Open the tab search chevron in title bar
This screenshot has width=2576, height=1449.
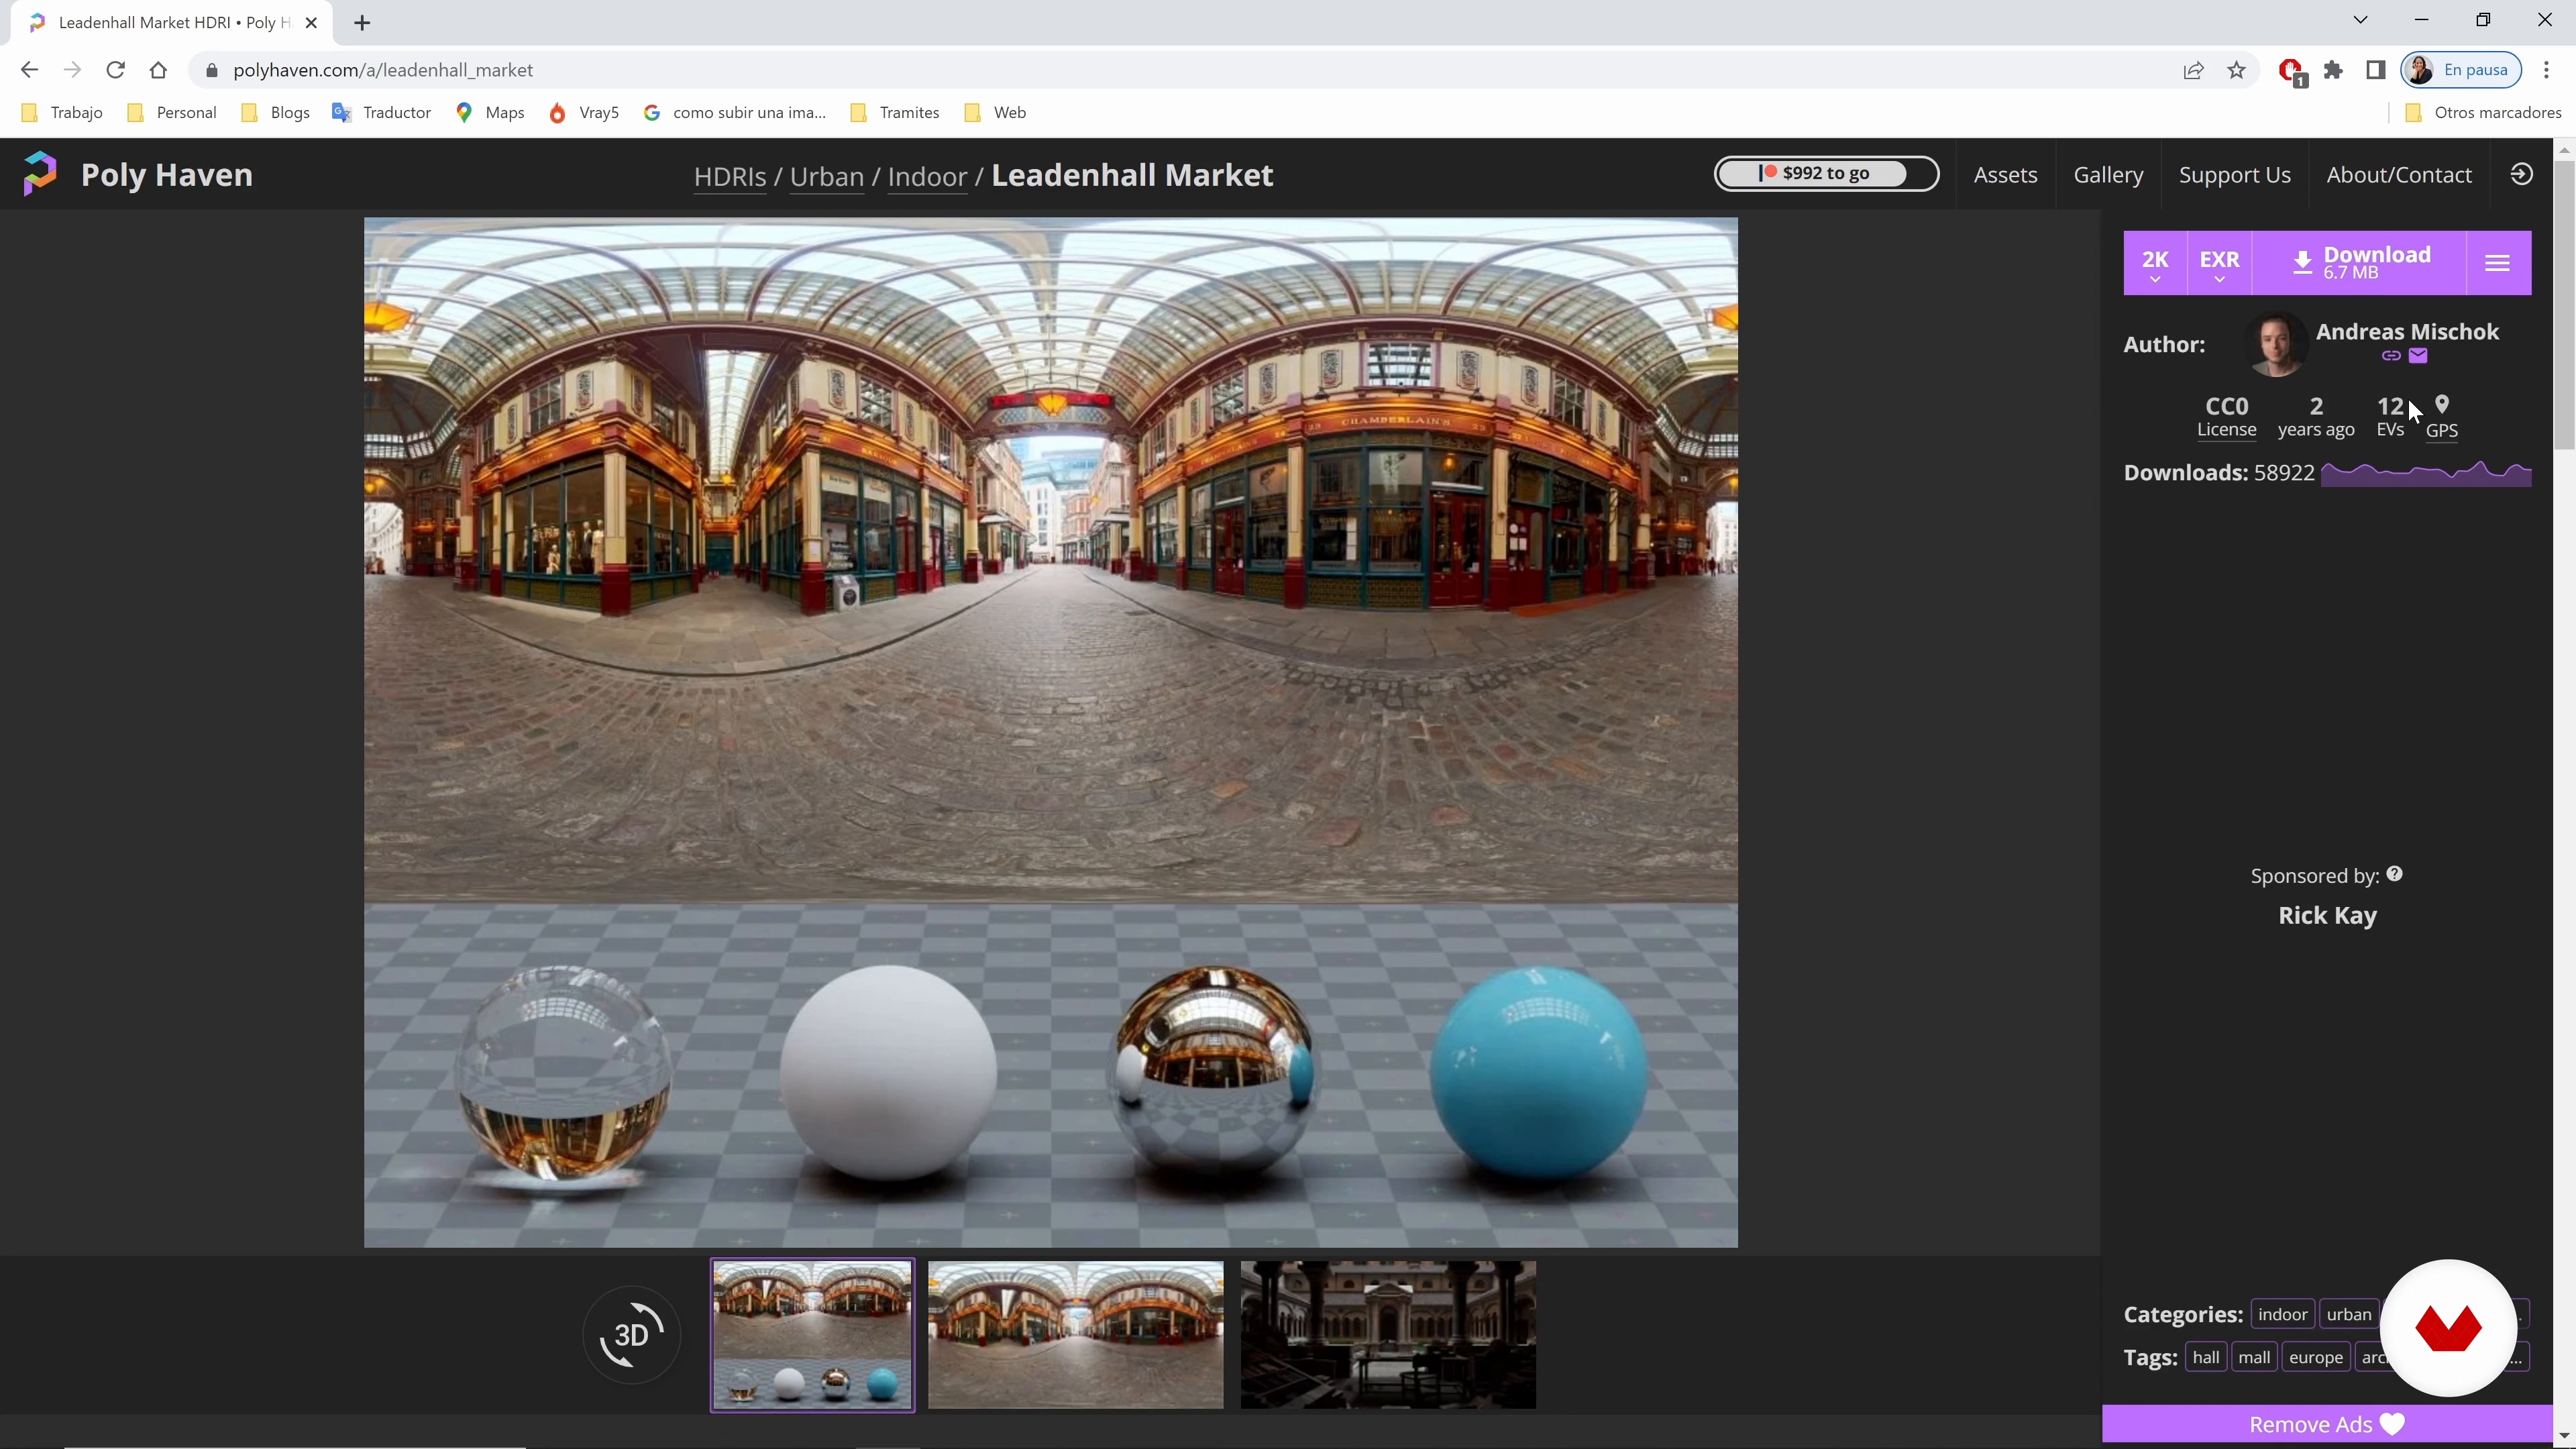[2360, 20]
